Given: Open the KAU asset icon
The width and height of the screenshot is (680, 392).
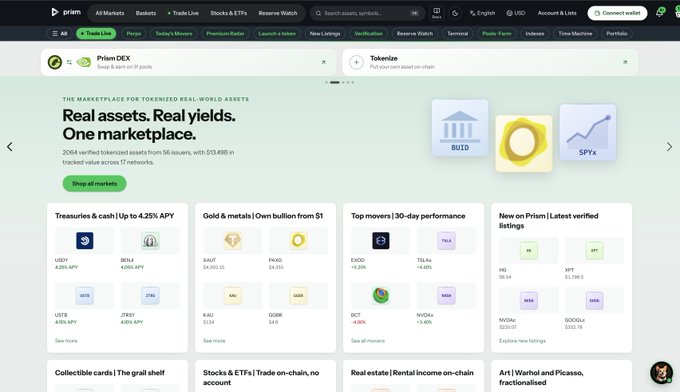Looking at the screenshot, I should (232, 295).
